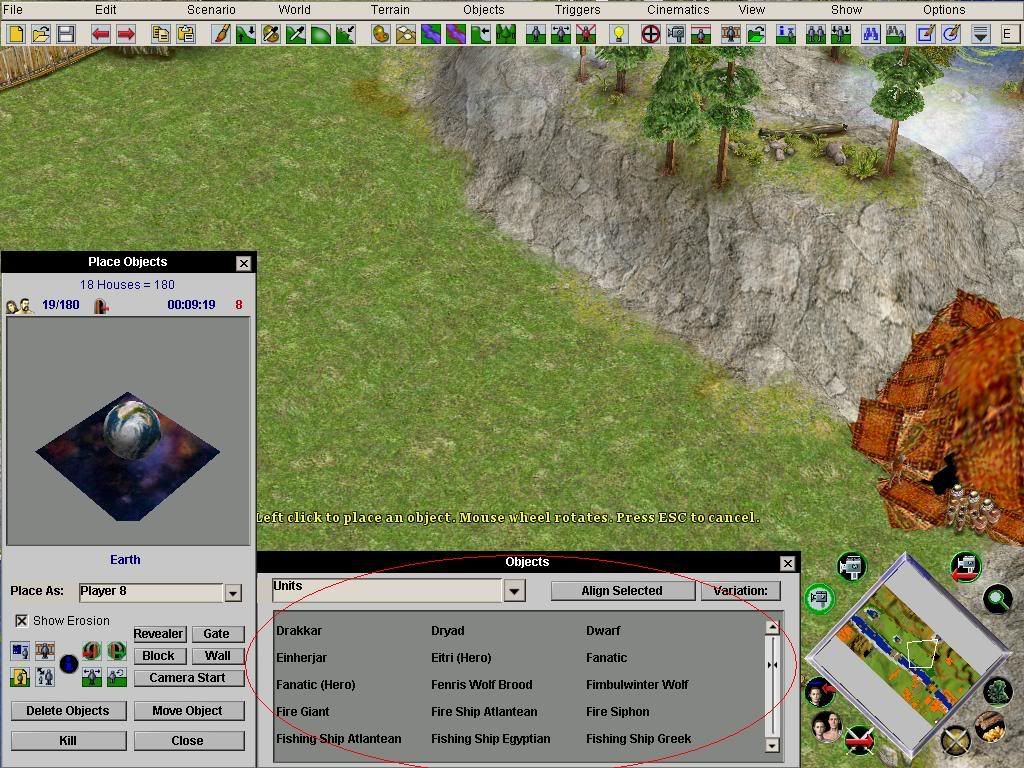The width and height of the screenshot is (1024, 768).
Task: Open the Triggers menu
Action: coord(577,10)
